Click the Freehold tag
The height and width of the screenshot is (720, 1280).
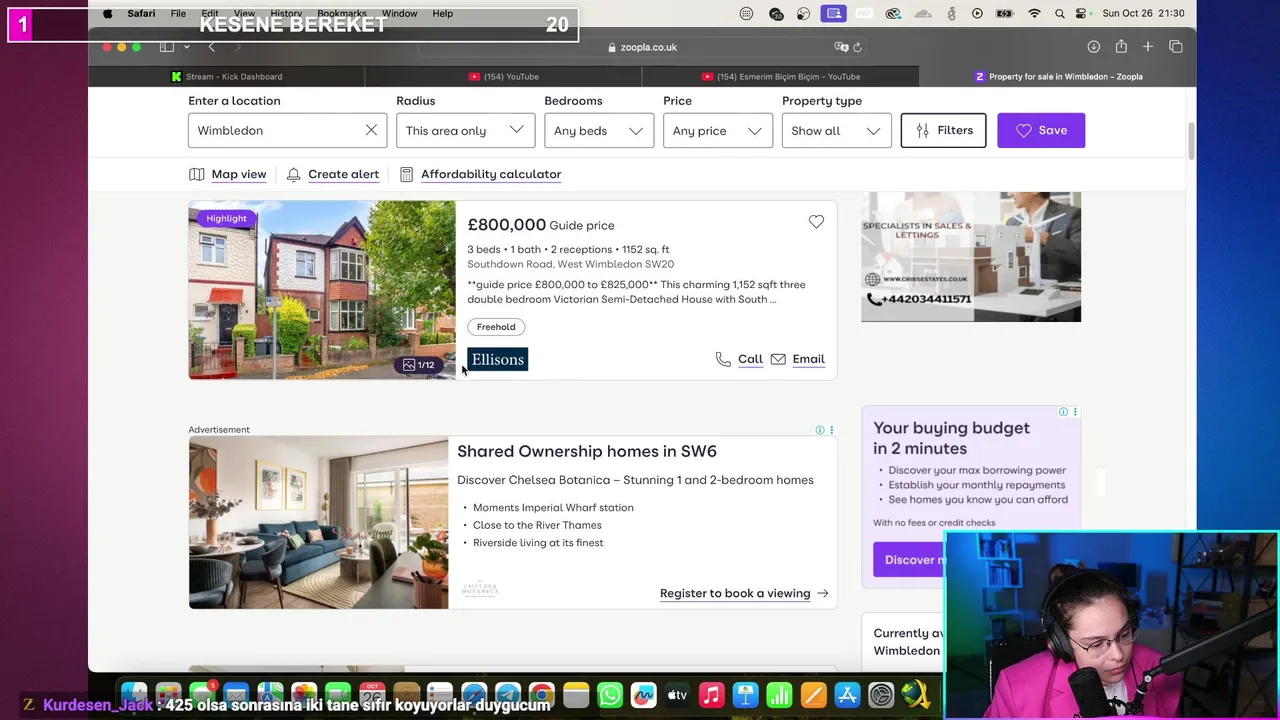point(496,327)
